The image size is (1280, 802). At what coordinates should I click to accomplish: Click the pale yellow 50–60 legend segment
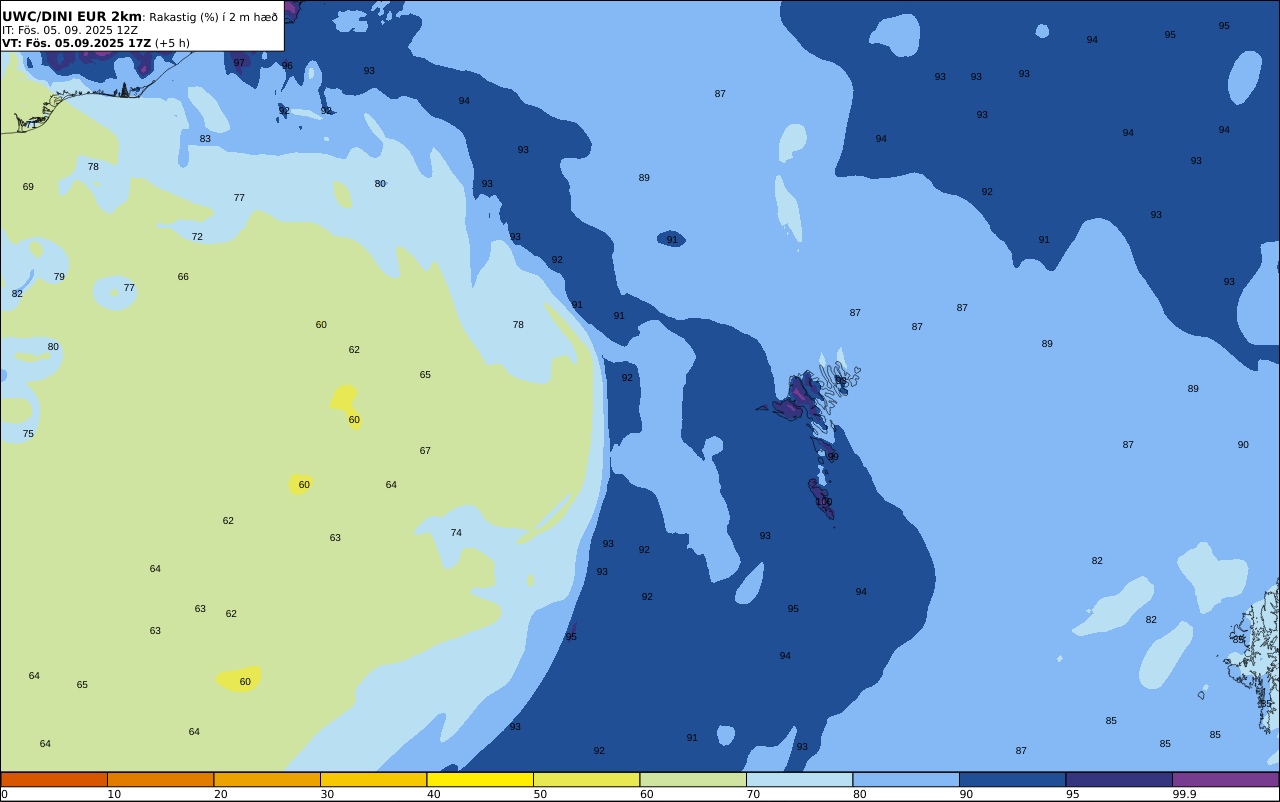(586, 779)
